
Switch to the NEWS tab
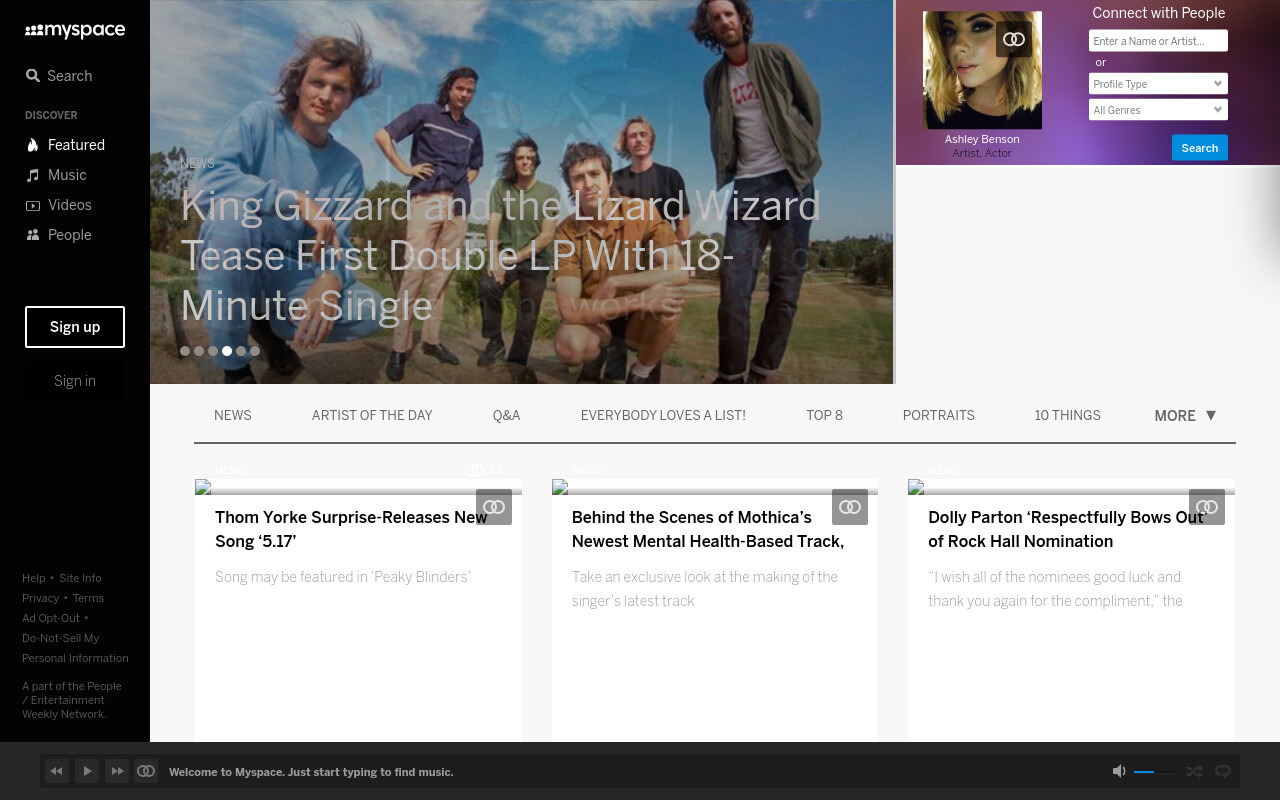coord(233,416)
